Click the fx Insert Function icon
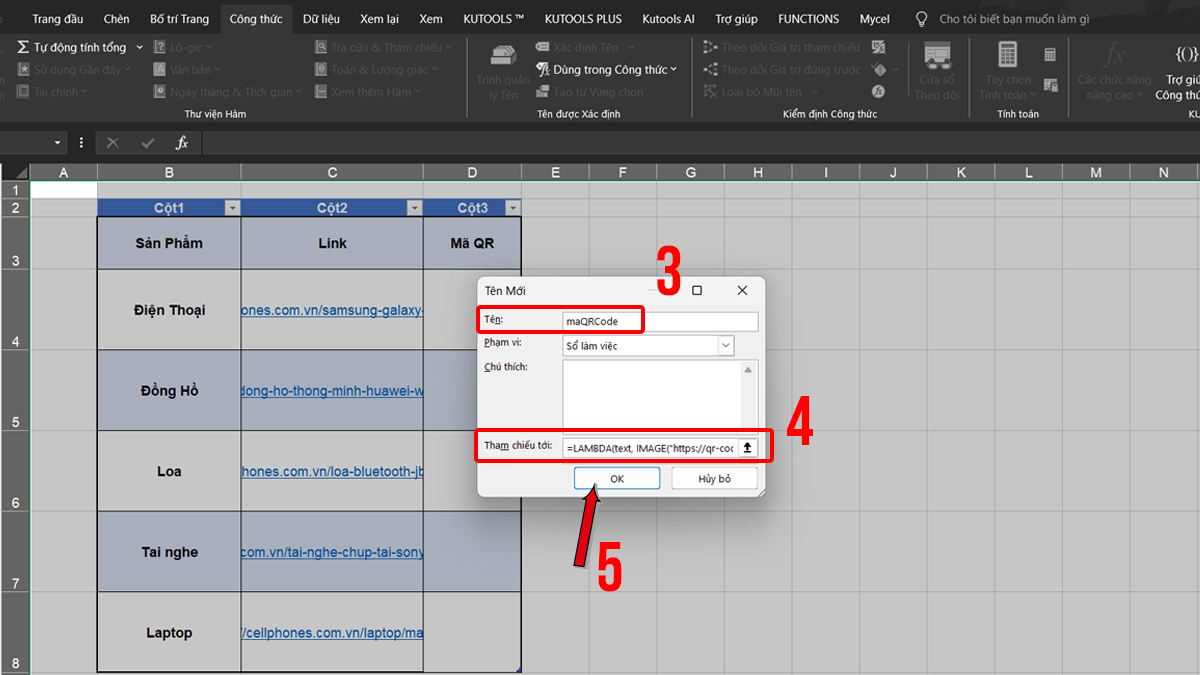Image resolution: width=1200 pixels, height=675 pixels. pos(182,142)
